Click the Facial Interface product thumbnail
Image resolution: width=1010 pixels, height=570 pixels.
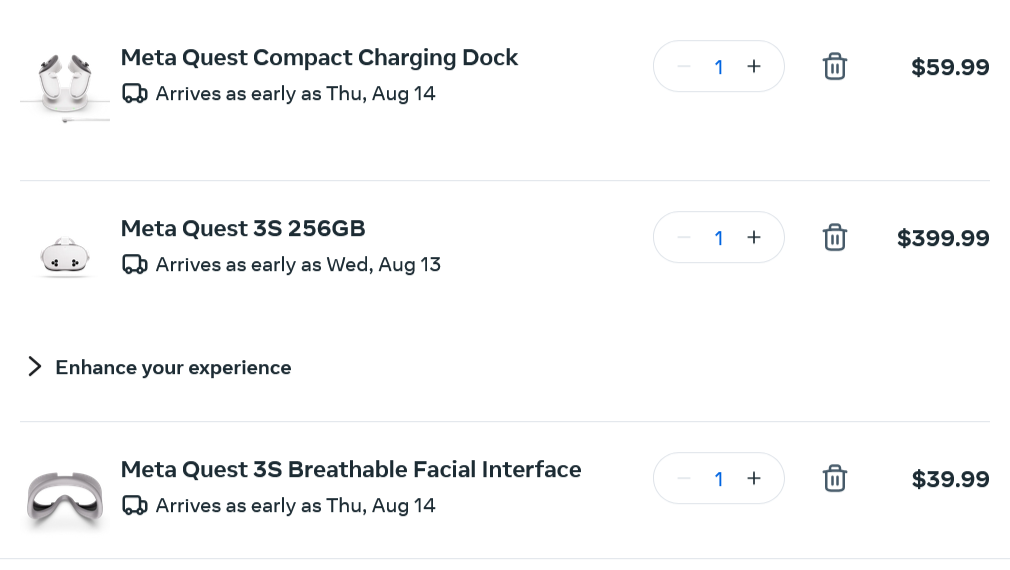pos(65,495)
